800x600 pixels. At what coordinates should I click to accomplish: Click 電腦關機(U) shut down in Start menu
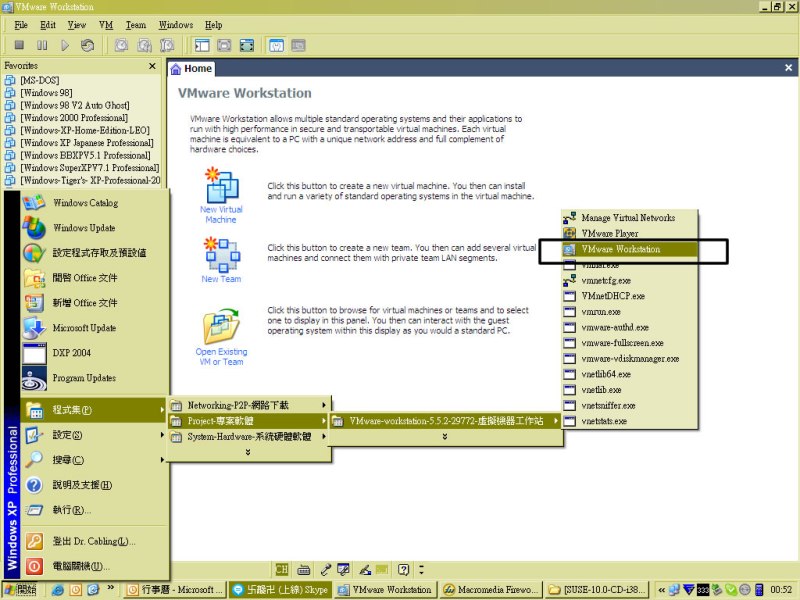click(94, 566)
